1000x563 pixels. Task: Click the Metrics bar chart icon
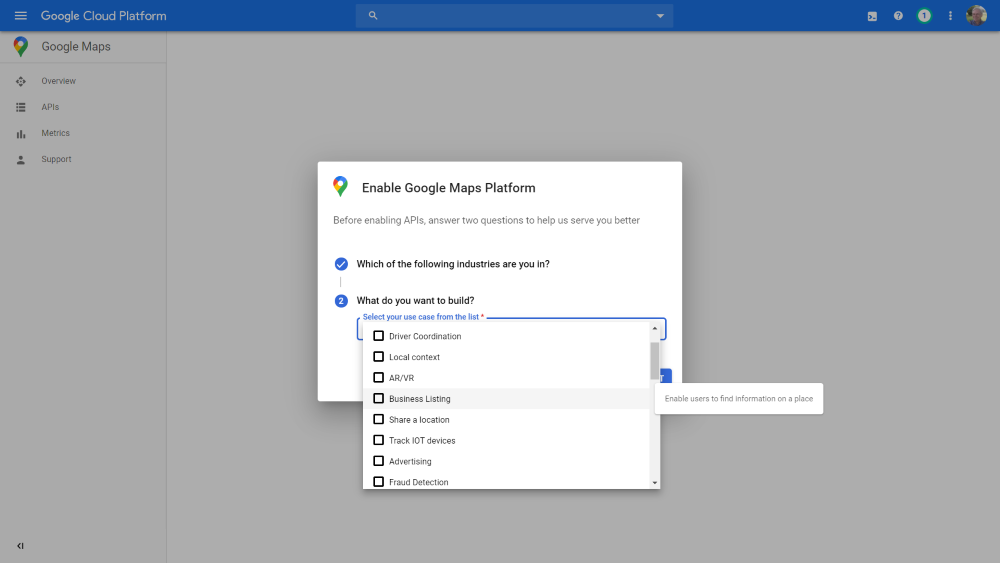coord(20,134)
